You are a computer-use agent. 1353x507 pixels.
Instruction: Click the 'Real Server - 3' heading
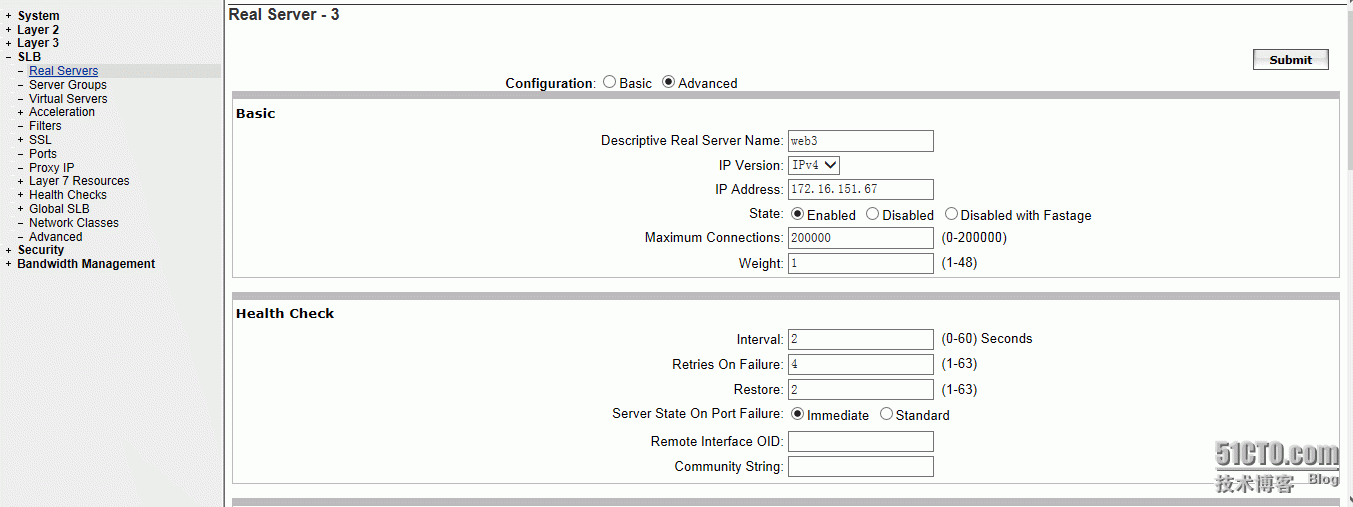click(284, 15)
